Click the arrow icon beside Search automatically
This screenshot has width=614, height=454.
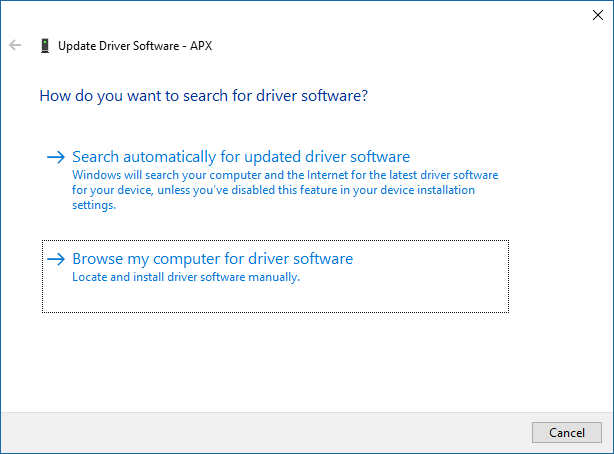pos(56,157)
